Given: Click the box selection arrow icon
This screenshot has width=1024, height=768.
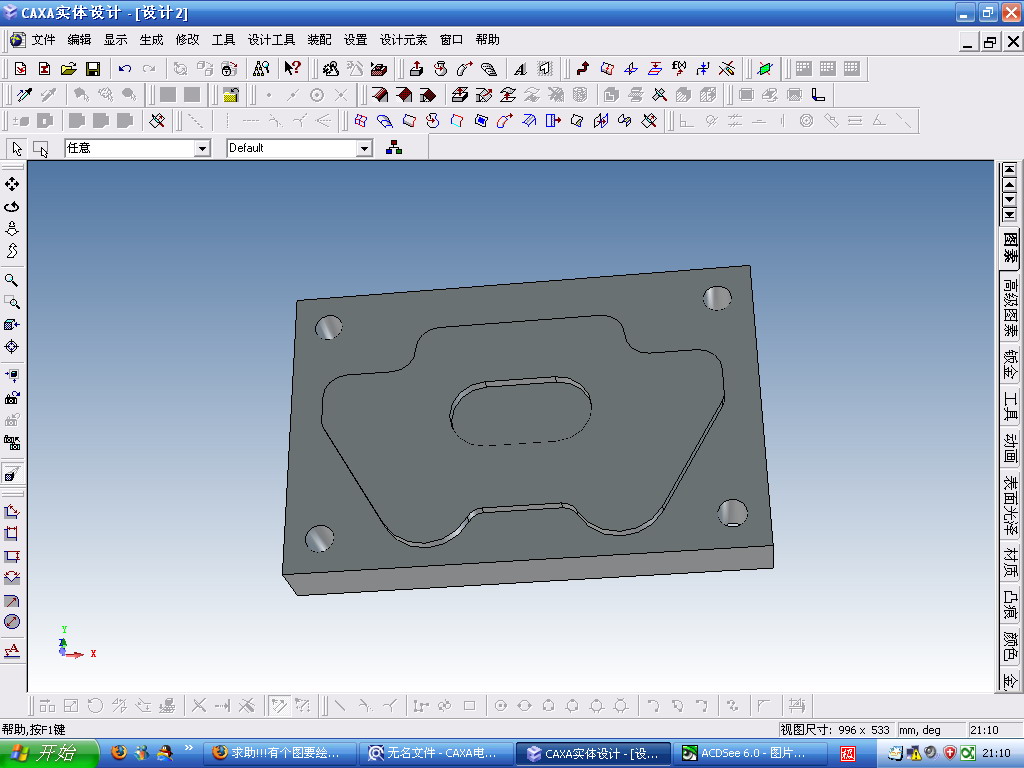Looking at the screenshot, I should (x=40, y=149).
